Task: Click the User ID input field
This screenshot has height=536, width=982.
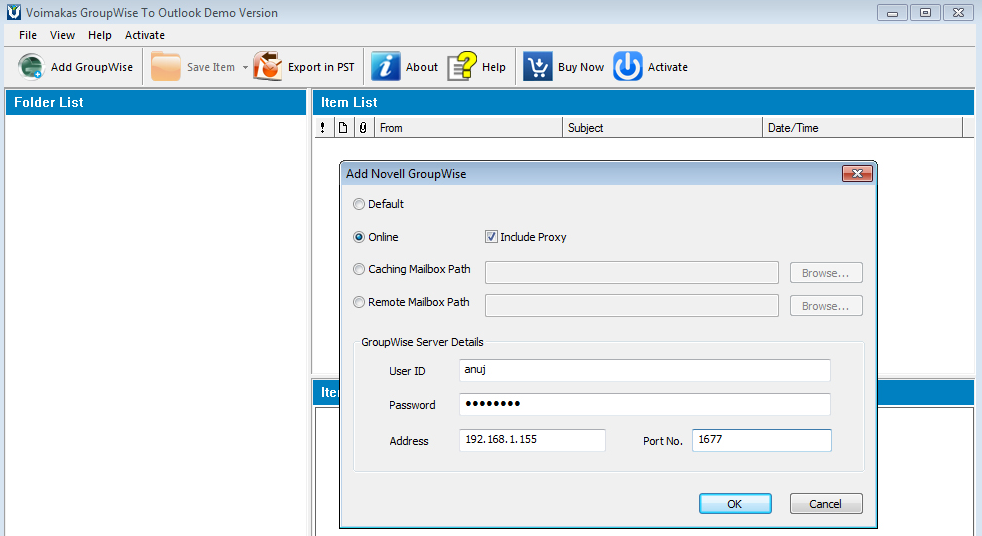Action: [644, 370]
